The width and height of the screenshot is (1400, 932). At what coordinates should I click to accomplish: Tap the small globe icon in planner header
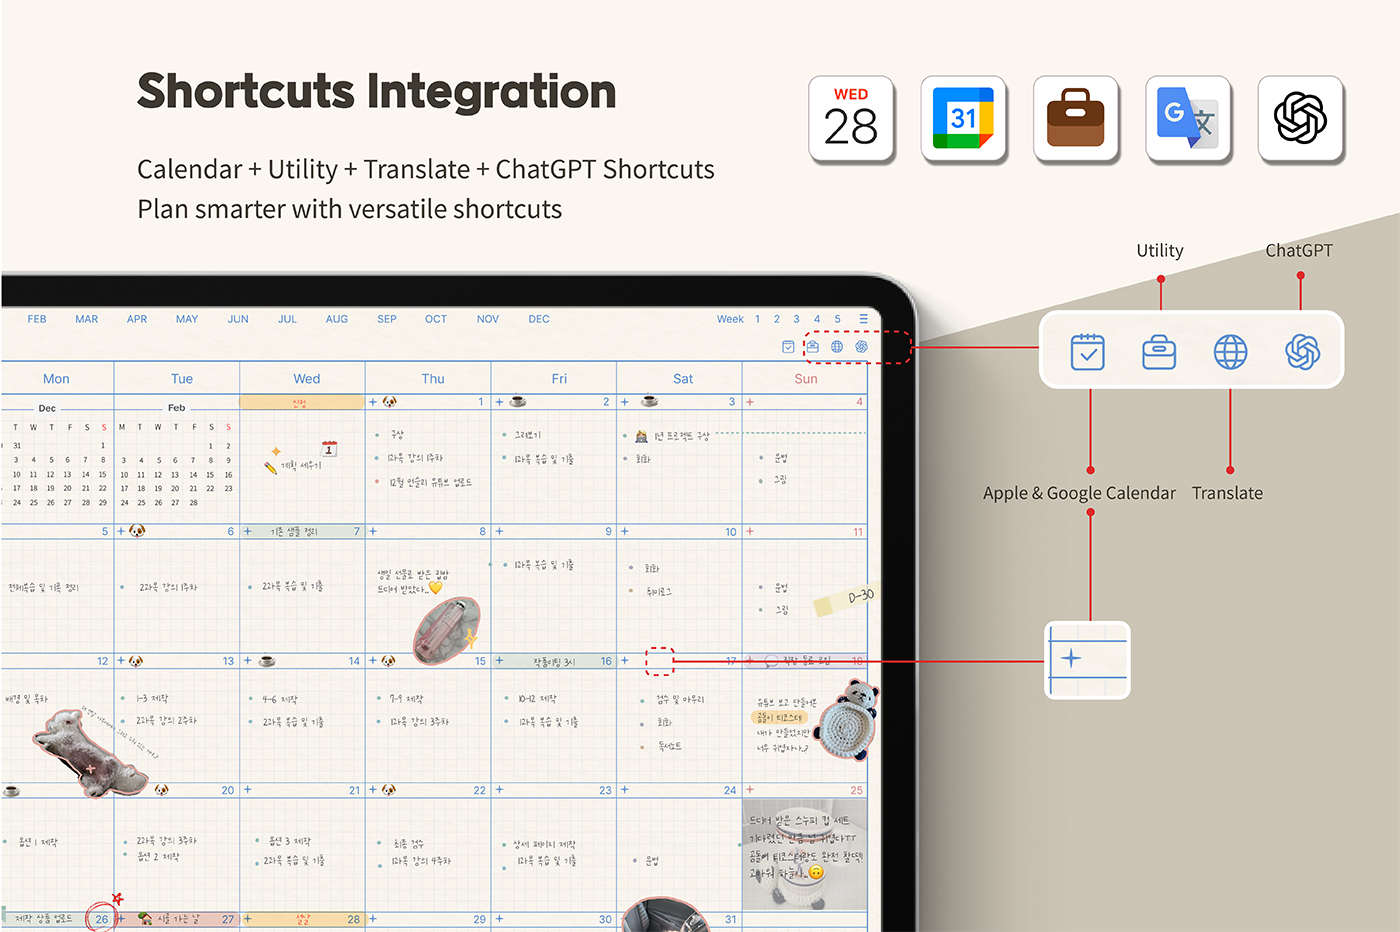[x=837, y=347]
